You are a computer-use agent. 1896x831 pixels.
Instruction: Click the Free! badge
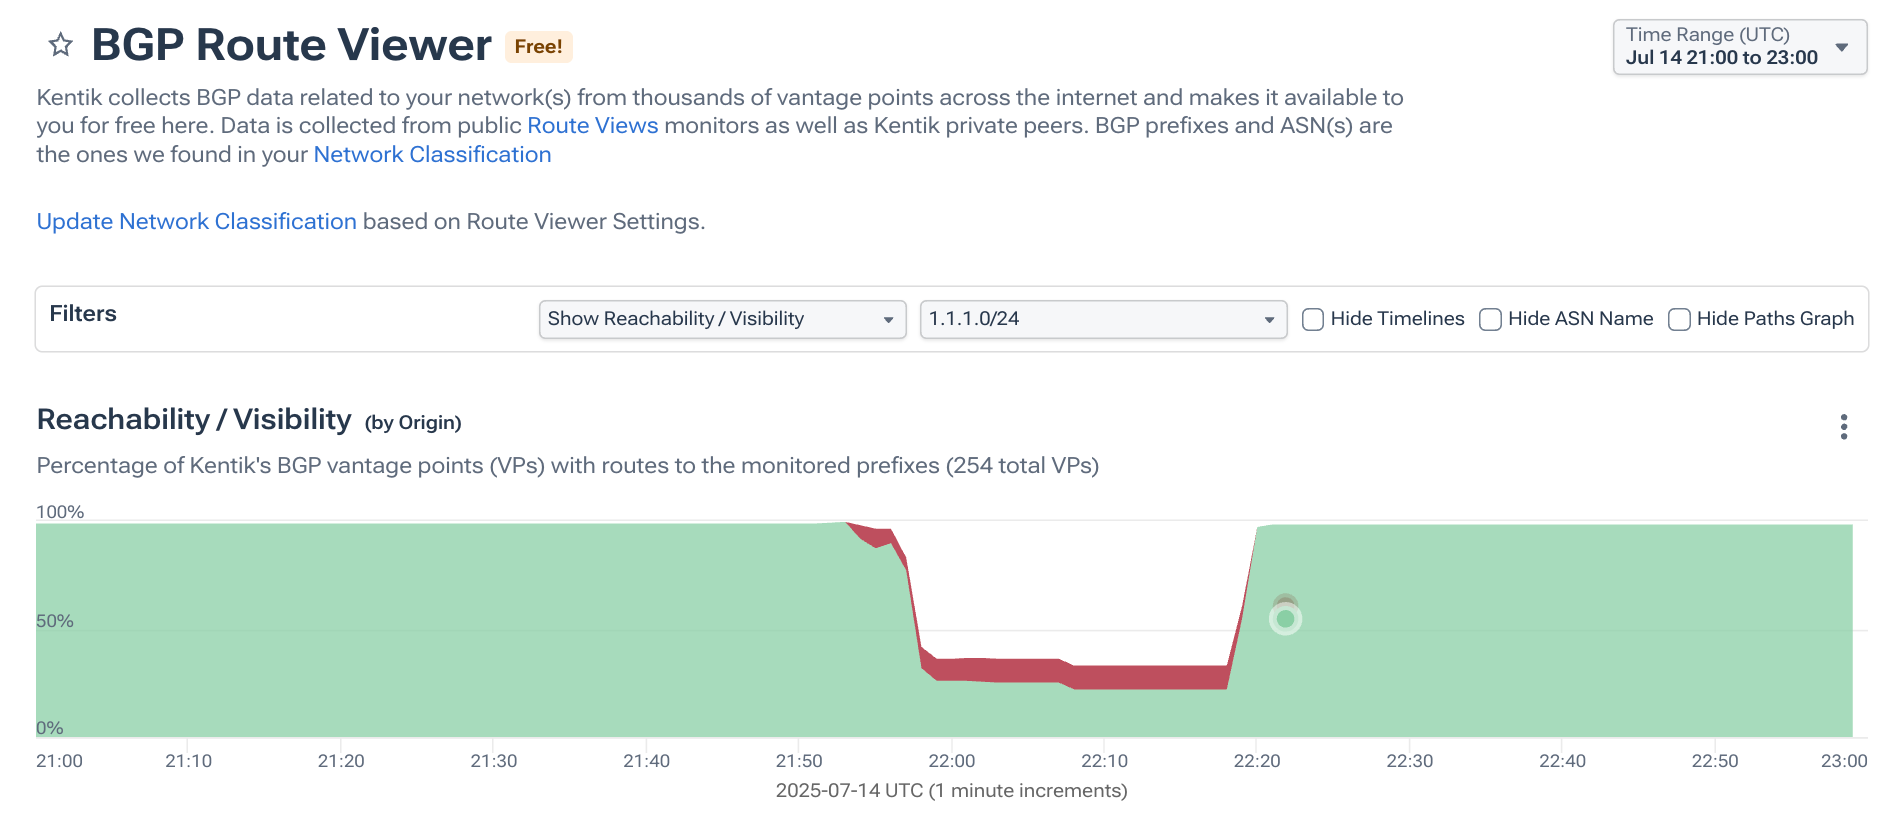point(538,47)
